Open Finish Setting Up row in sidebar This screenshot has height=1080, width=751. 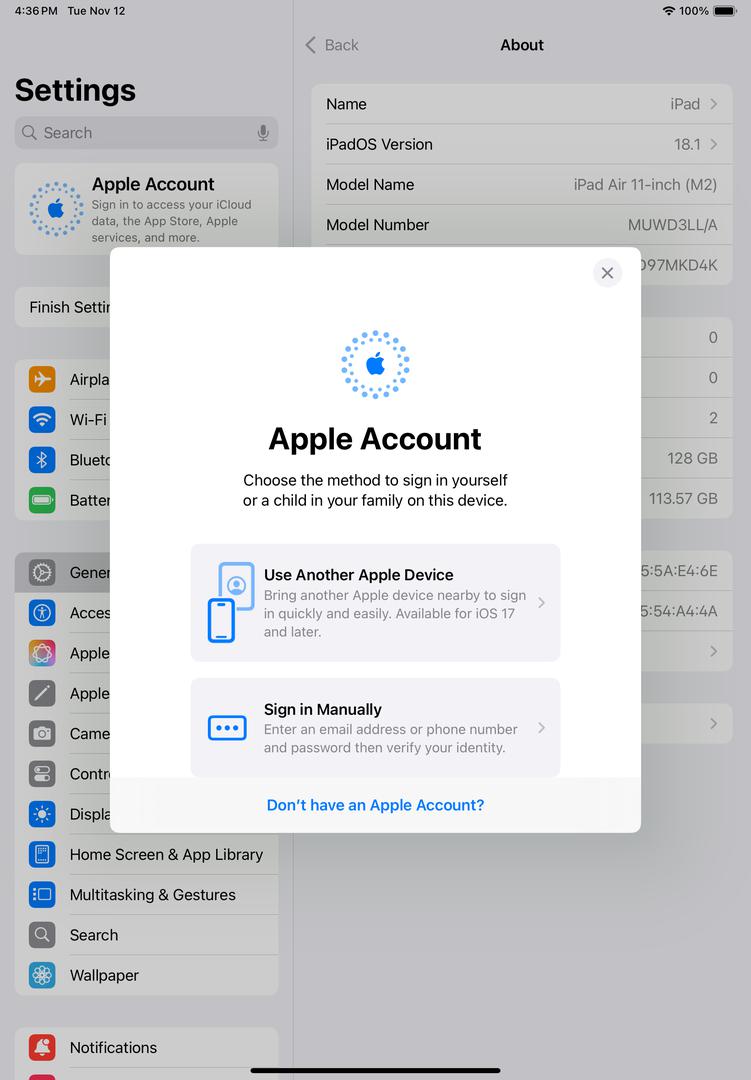tap(62, 307)
